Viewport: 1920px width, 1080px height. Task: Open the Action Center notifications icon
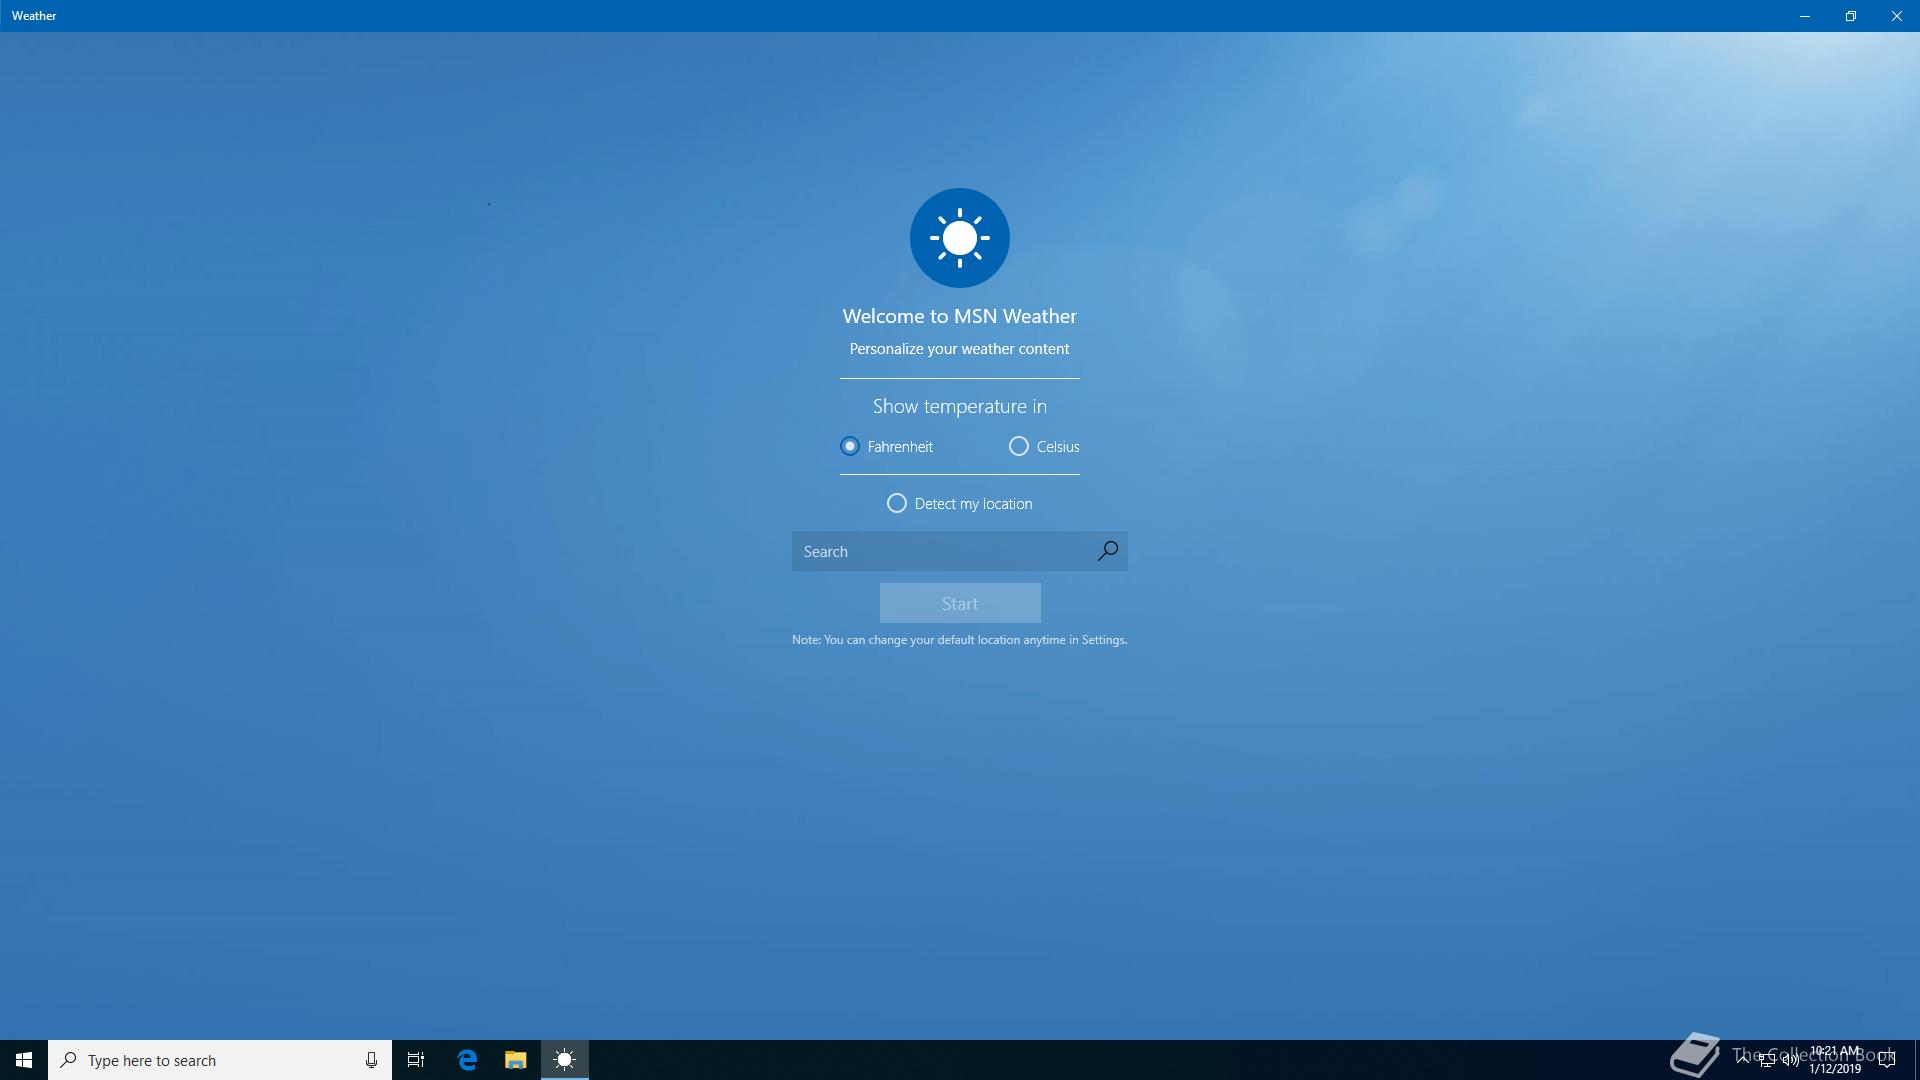(1887, 1060)
